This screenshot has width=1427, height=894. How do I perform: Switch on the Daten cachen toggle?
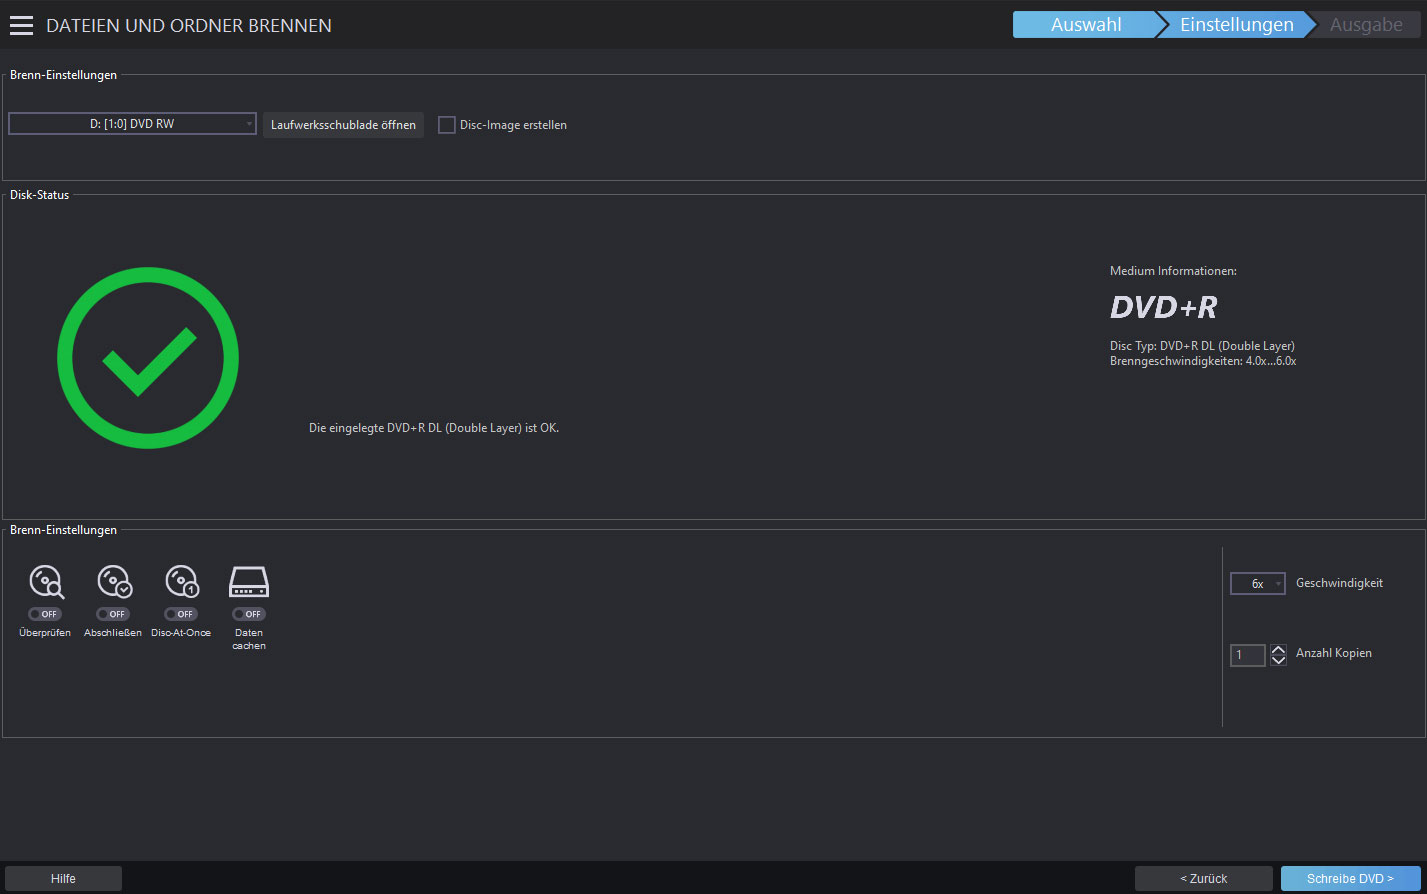coord(248,614)
